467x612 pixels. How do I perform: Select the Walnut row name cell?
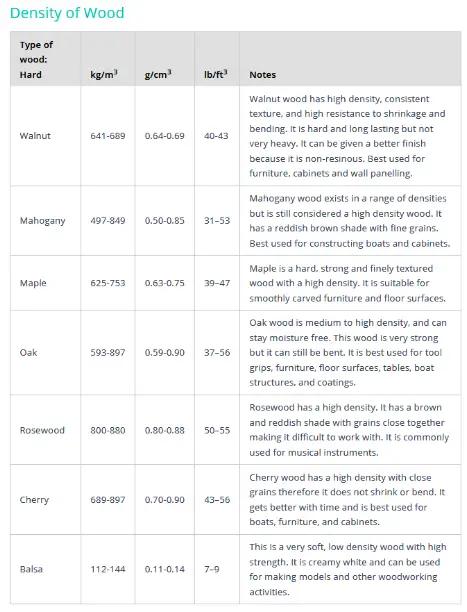pyautogui.click(x=45, y=136)
